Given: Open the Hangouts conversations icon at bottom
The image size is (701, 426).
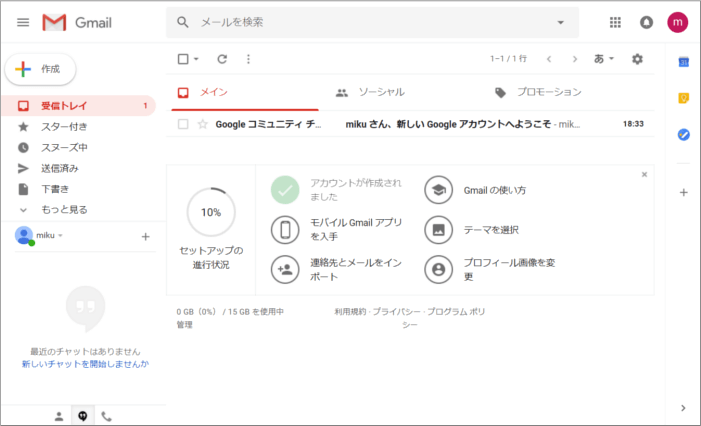Looking at the screenshot, I should coord(83,416).
